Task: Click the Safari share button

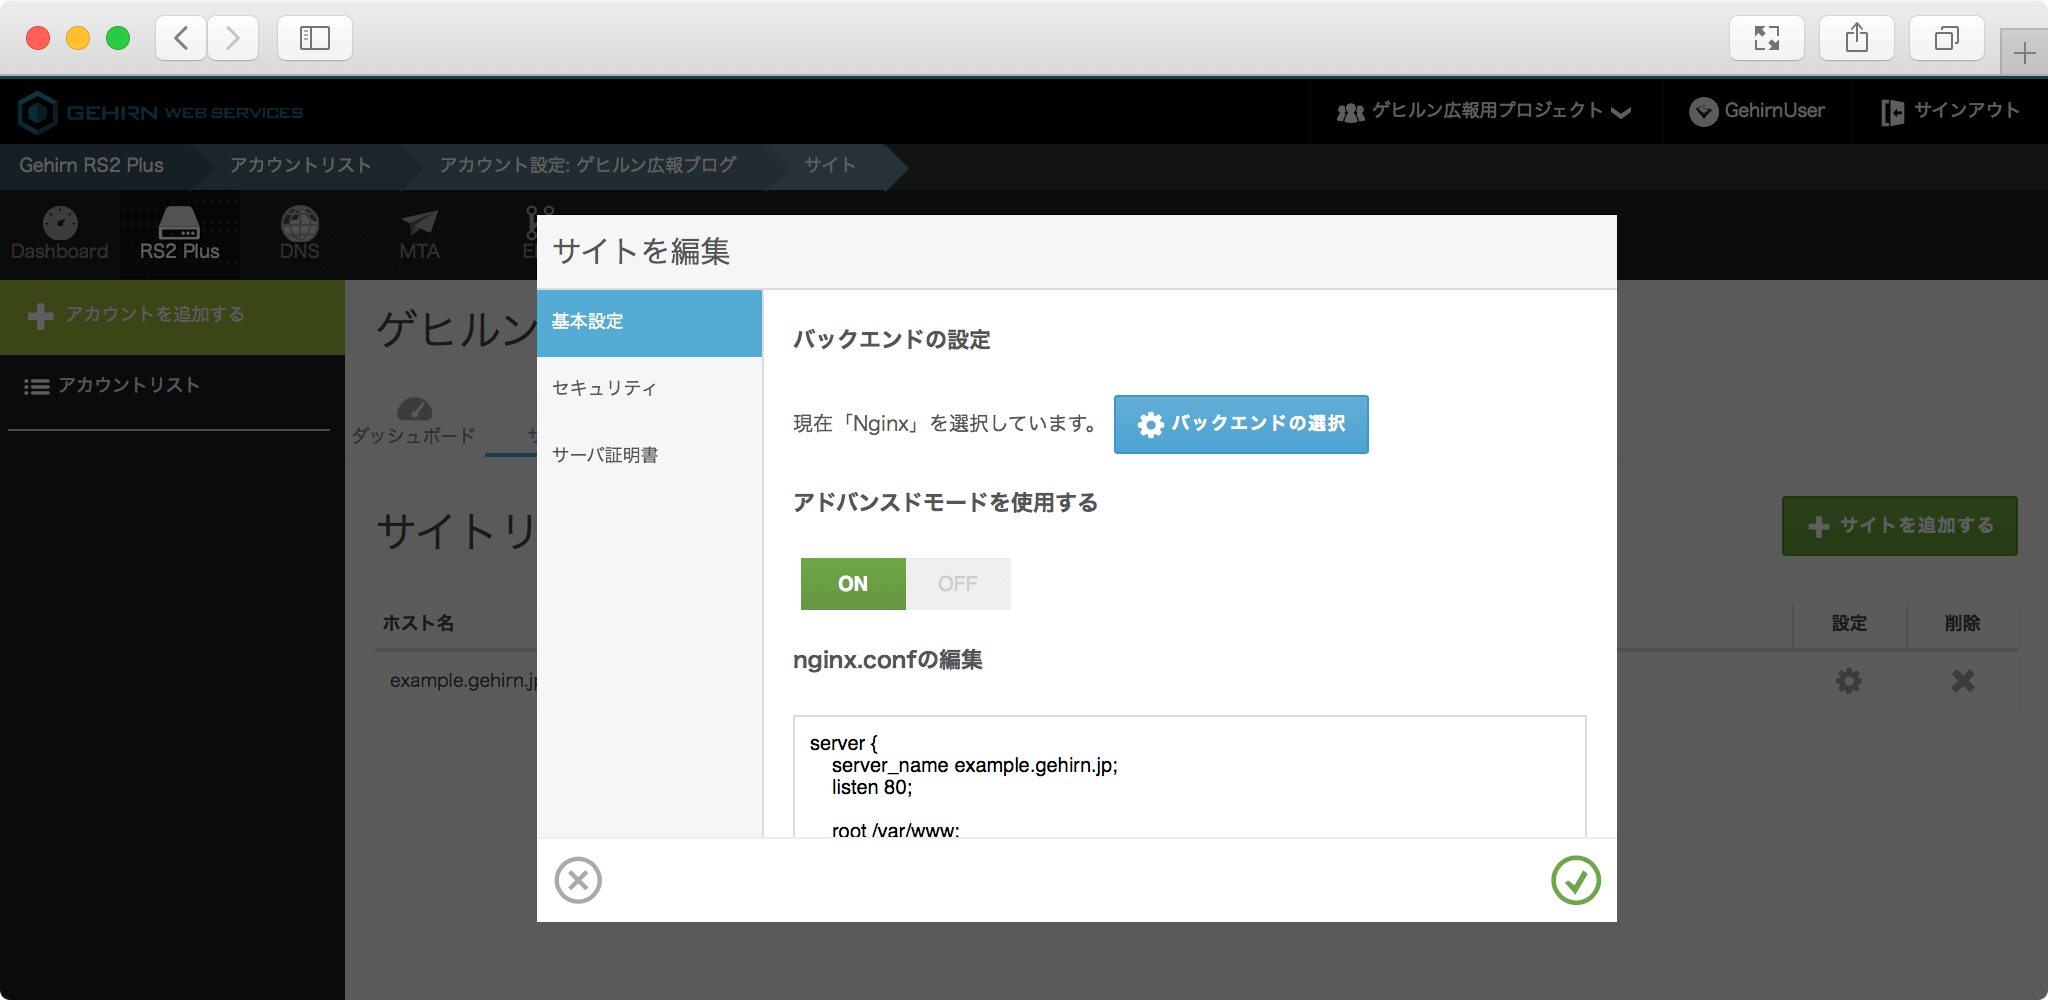Action: pos(1857,38)
